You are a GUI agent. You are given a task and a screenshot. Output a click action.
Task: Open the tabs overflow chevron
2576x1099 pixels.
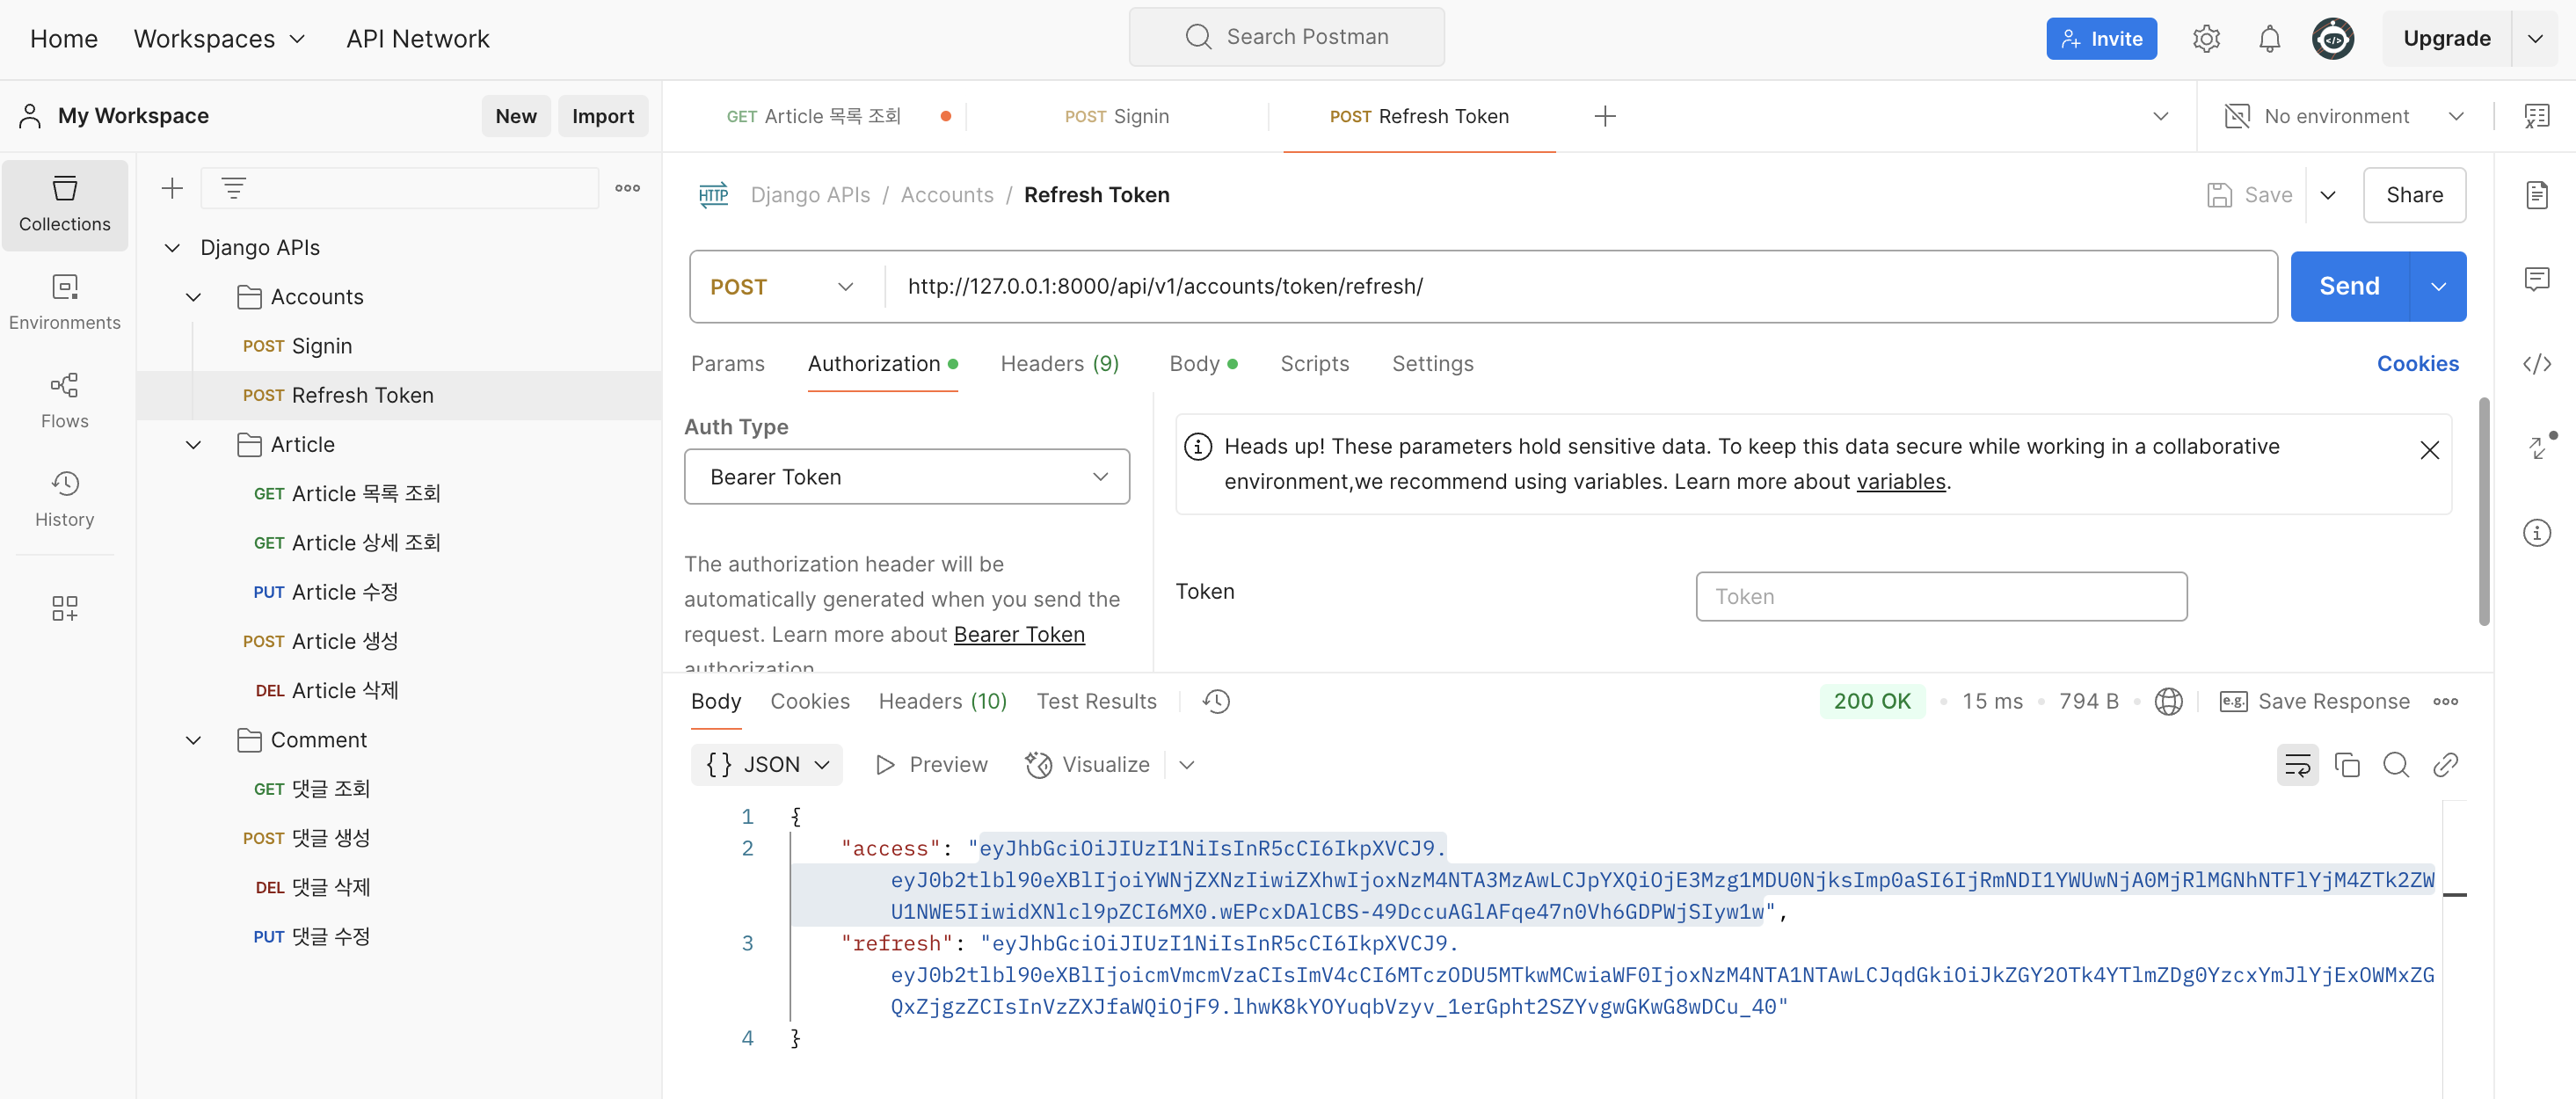coord(2160,116)
